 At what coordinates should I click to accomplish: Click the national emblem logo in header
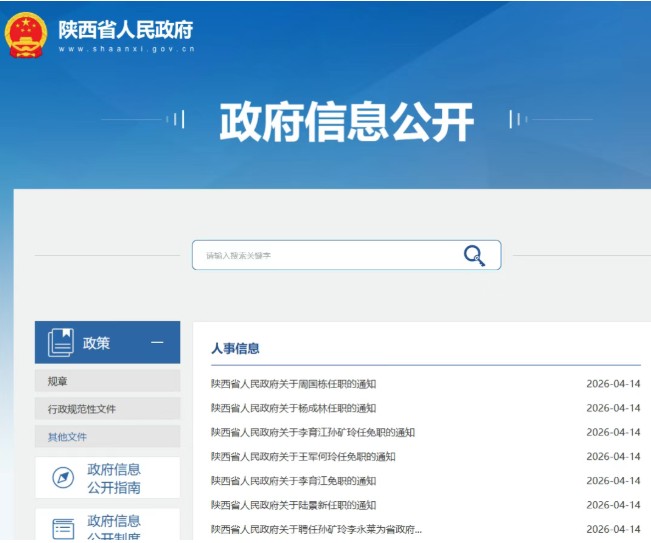click(x=26, y=34)
